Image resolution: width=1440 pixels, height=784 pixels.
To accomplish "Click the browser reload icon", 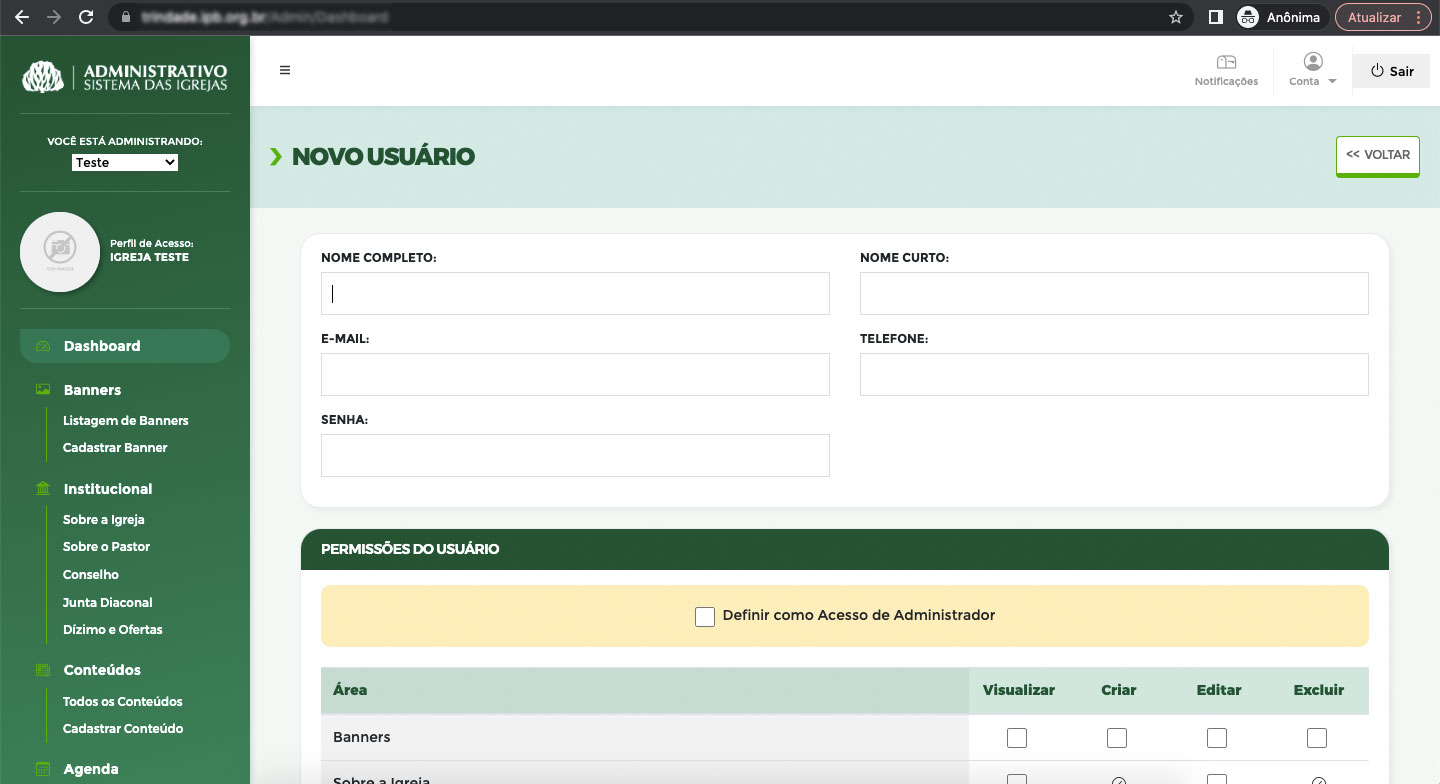I will click(x=86, y=17).
